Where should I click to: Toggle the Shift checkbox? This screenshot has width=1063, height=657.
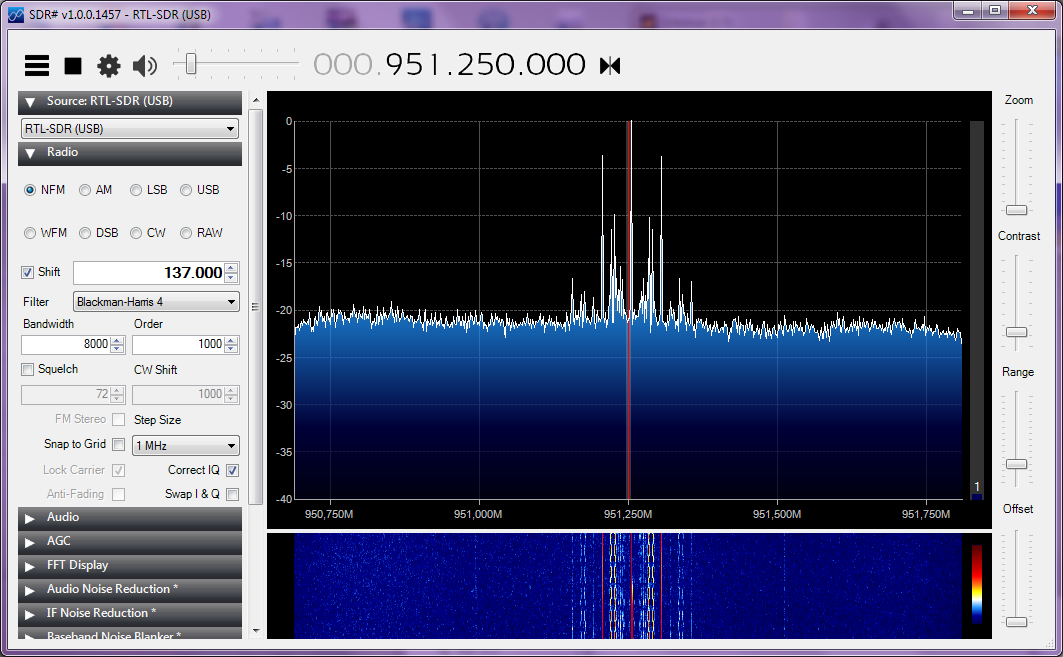point(27,272)
